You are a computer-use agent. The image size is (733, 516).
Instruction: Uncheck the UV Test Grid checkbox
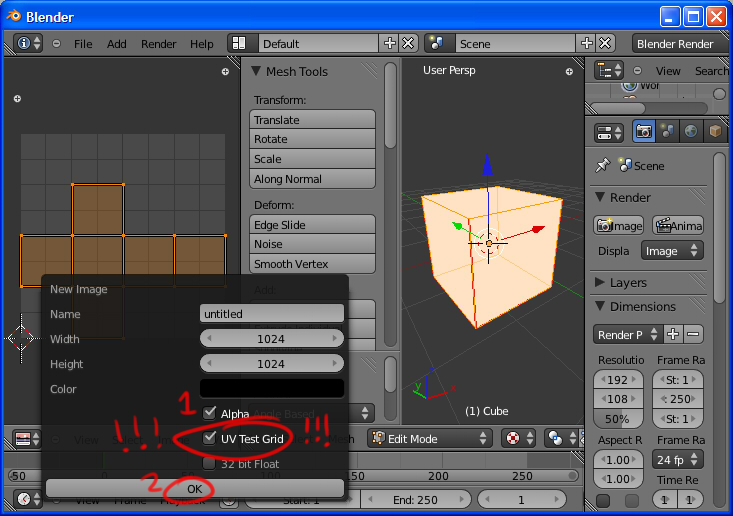pyautogui.click(x=209, y=438)
